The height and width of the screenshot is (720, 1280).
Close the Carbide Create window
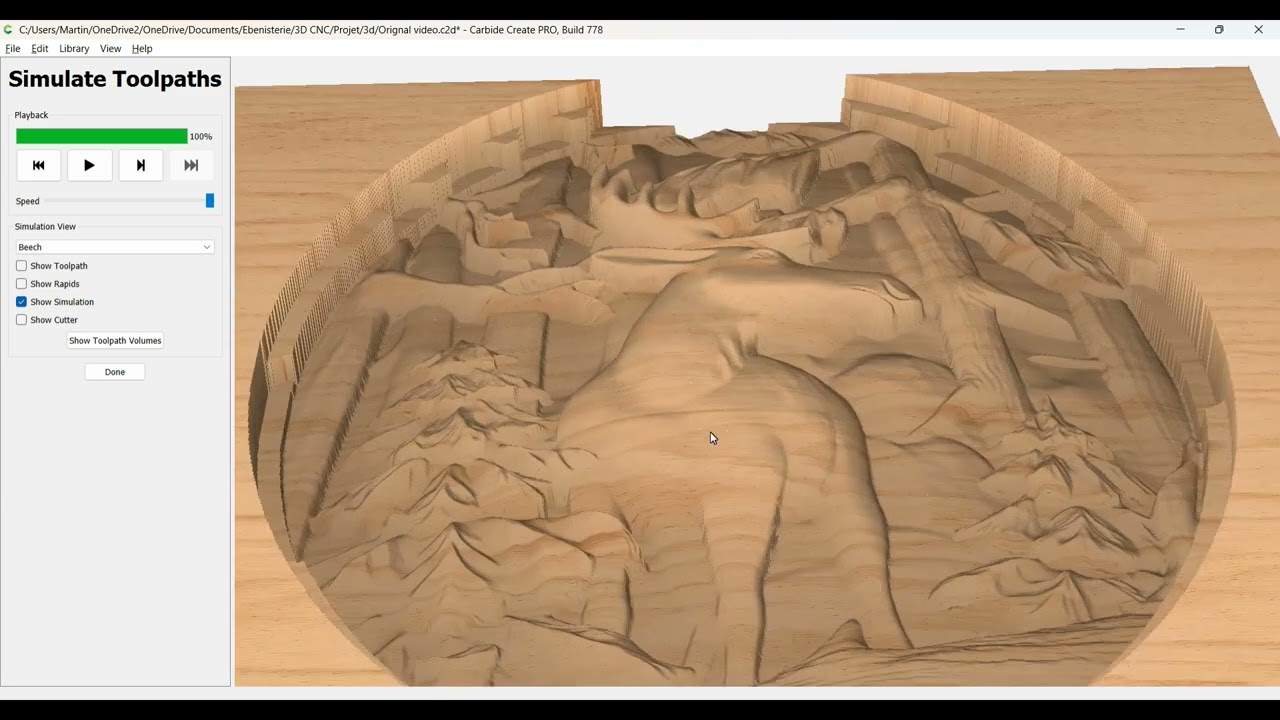pyautogui.click(x=1258, y=30)
